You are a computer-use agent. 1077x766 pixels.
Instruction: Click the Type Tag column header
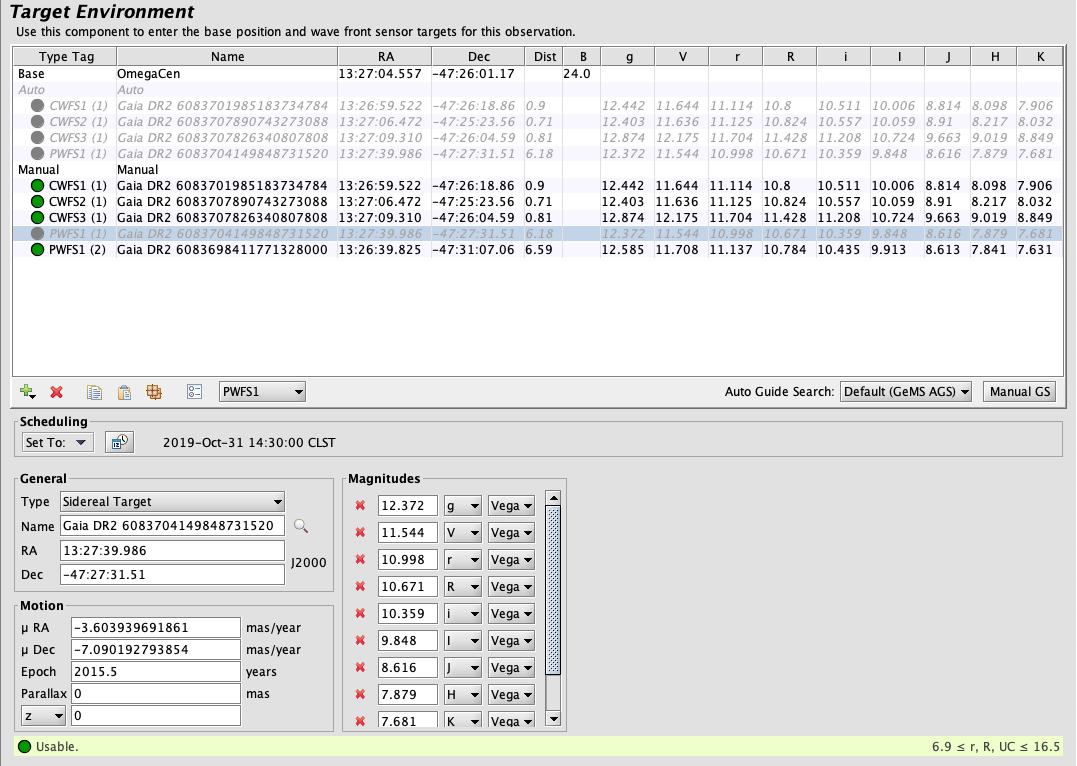tap(66, 57)
